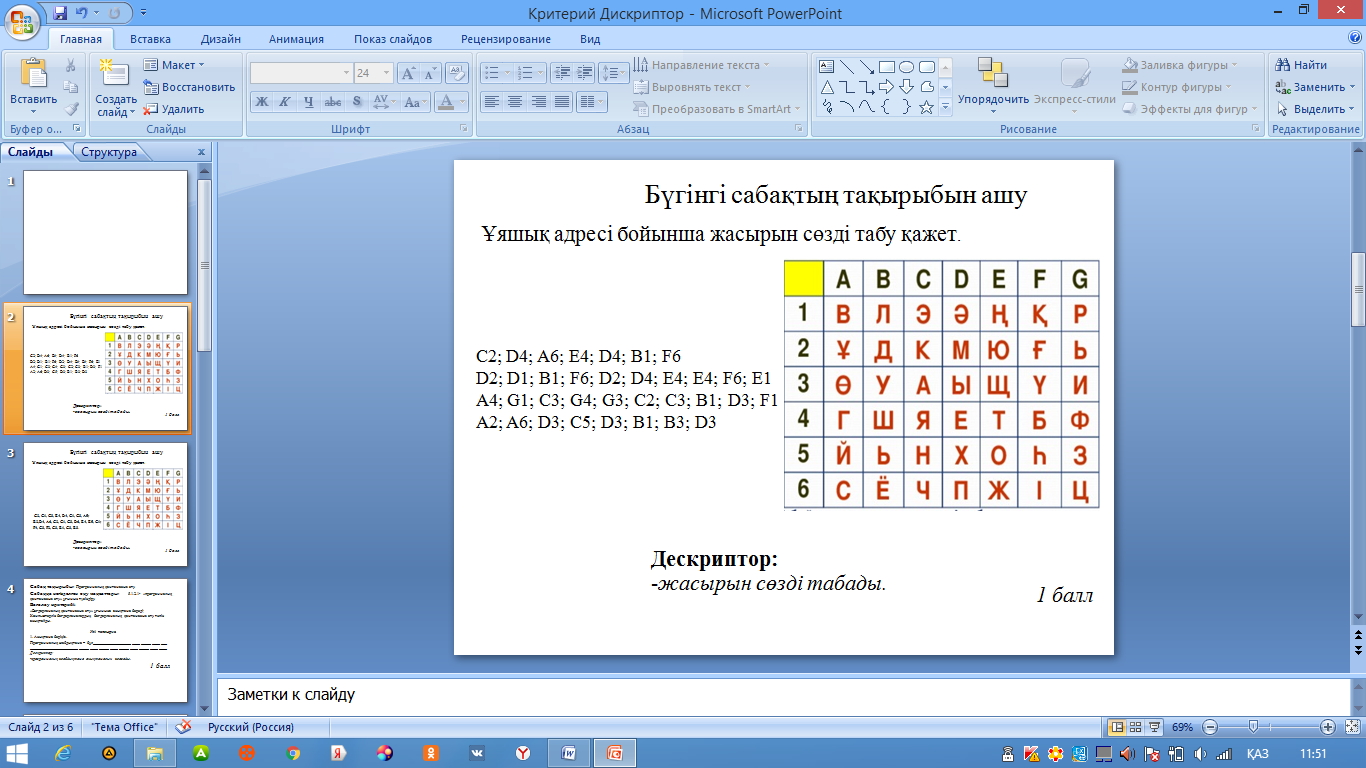Viewport: 1366px width, 768px height.
Task: Click the Office button logo
Action: click(x=22, y=21)
